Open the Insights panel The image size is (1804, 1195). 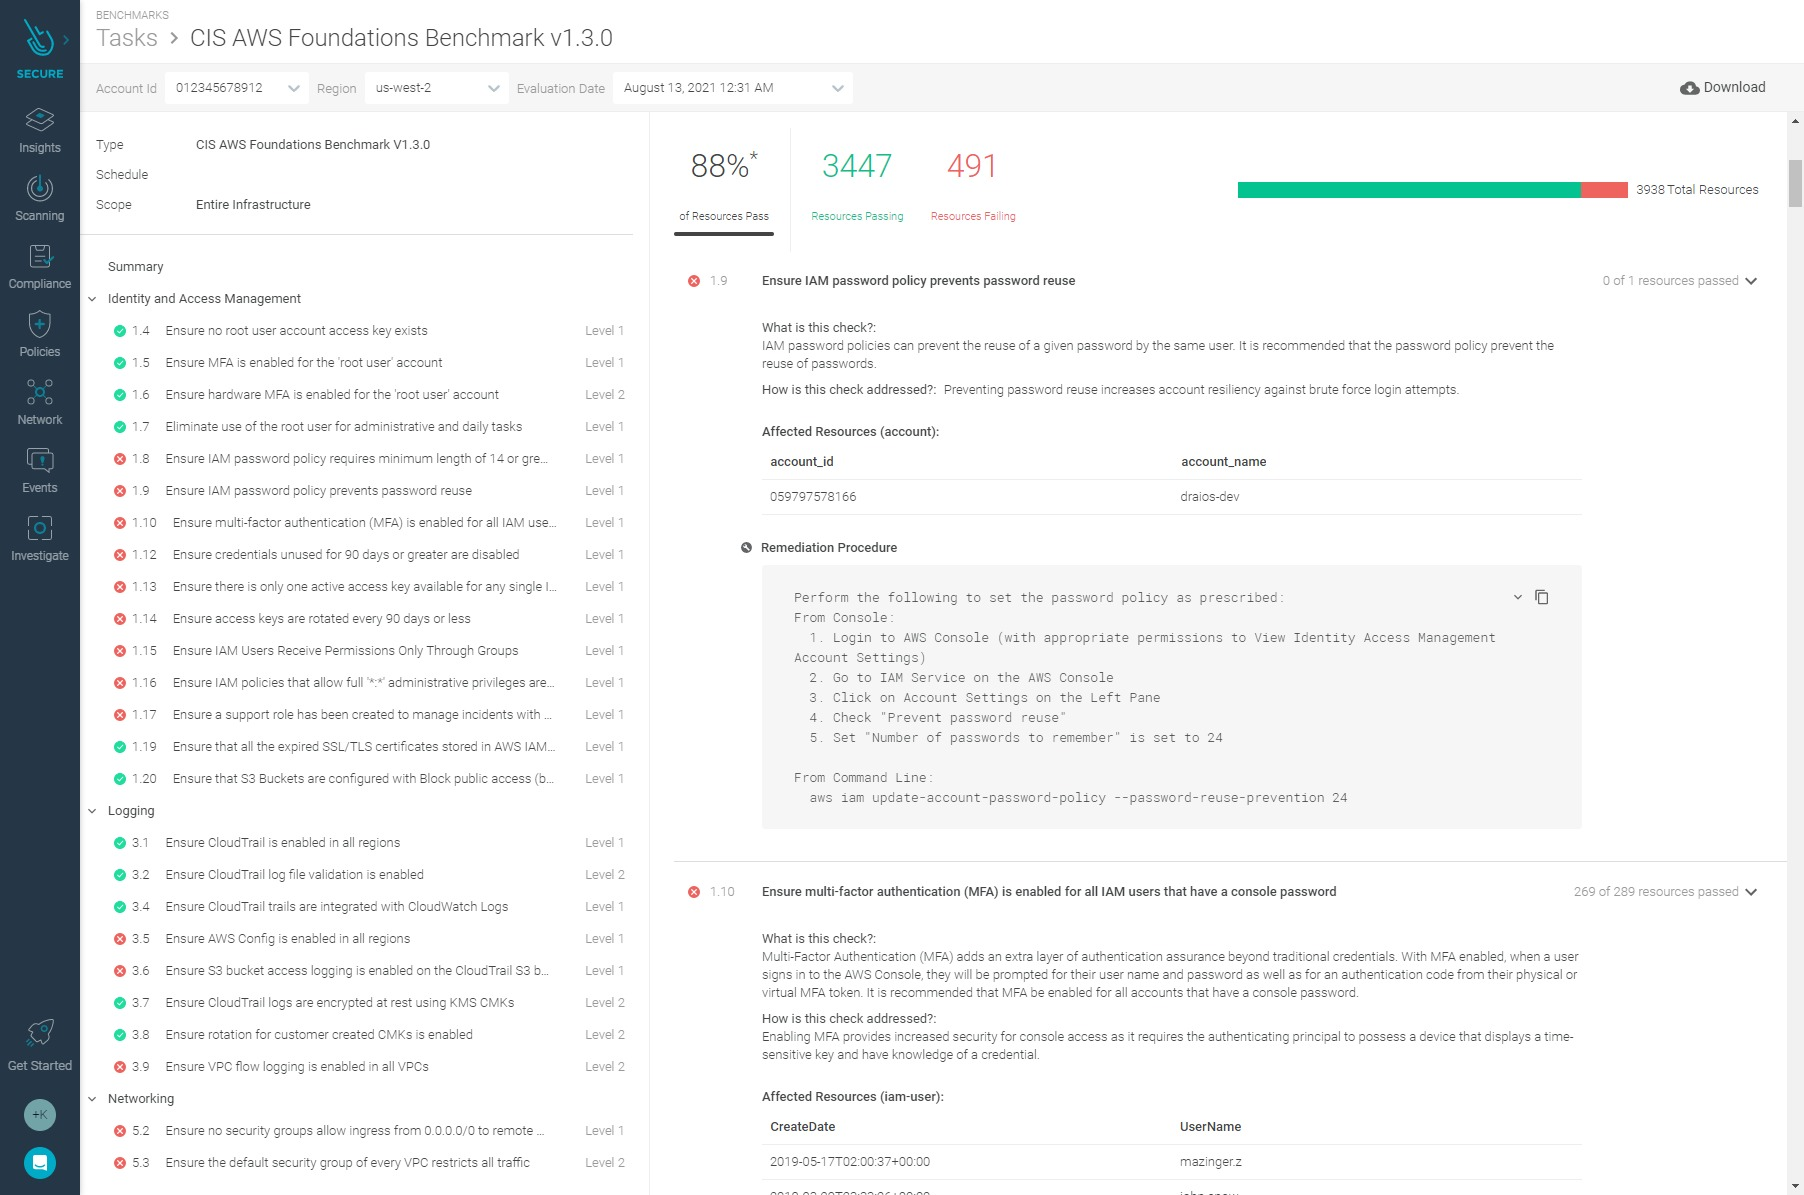pyautogui.click(x=39, y=131)
